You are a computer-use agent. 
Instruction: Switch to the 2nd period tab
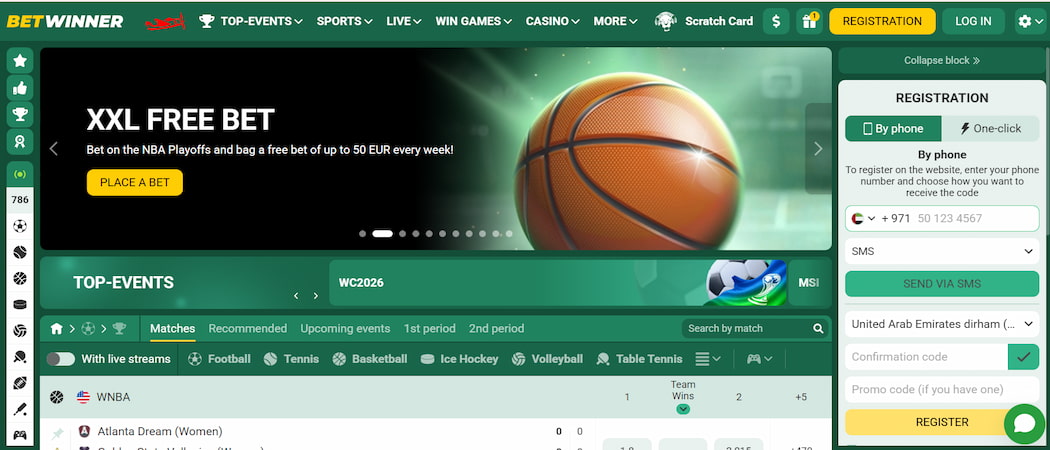tap(496, 329)
